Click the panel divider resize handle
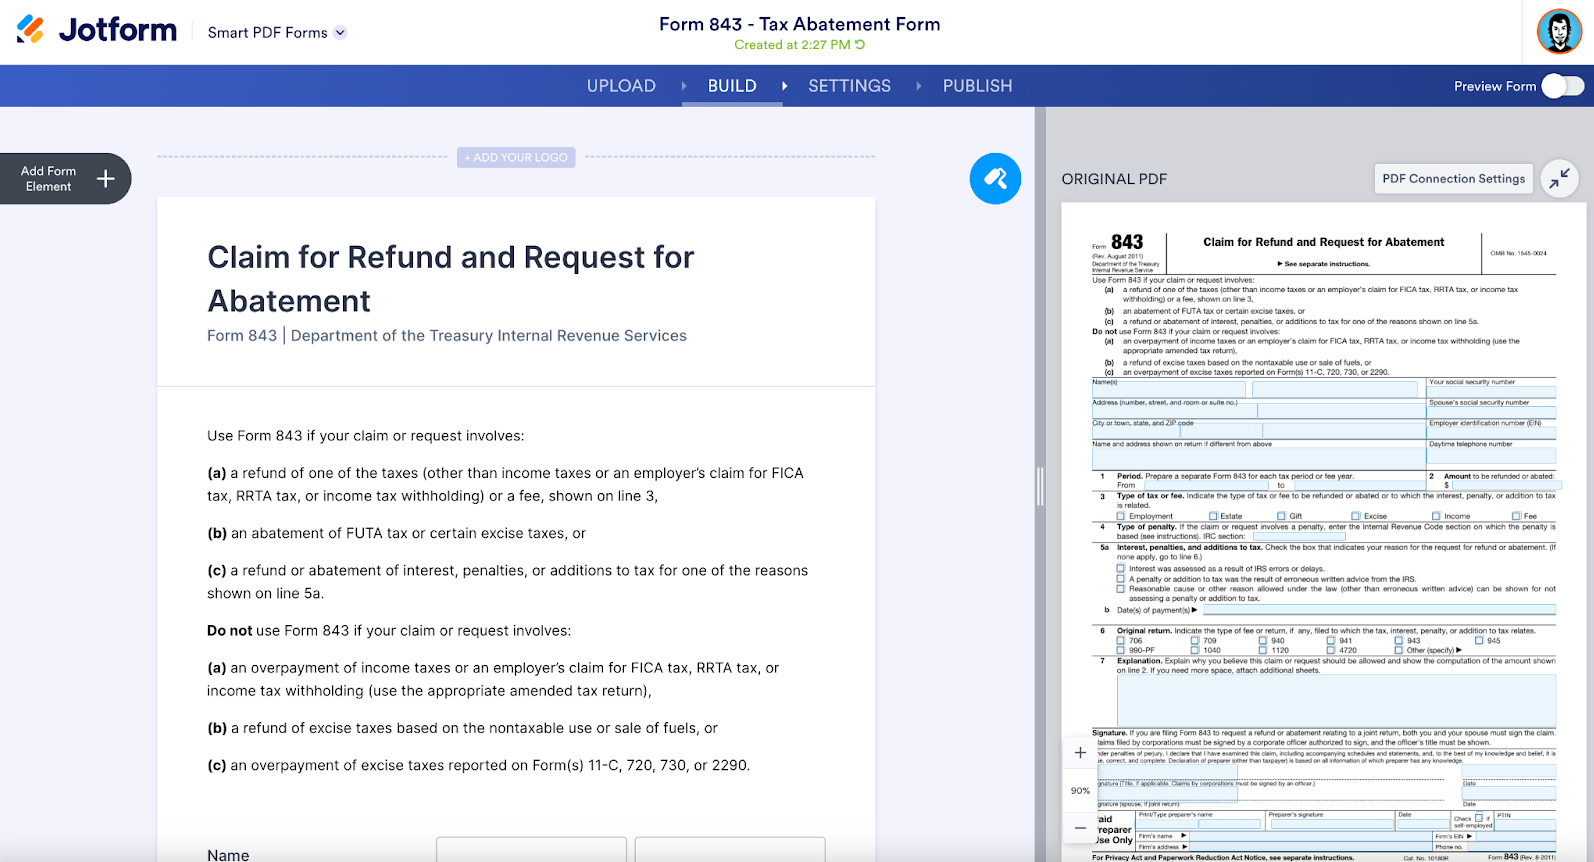1594x862 pixels. 1040,486
